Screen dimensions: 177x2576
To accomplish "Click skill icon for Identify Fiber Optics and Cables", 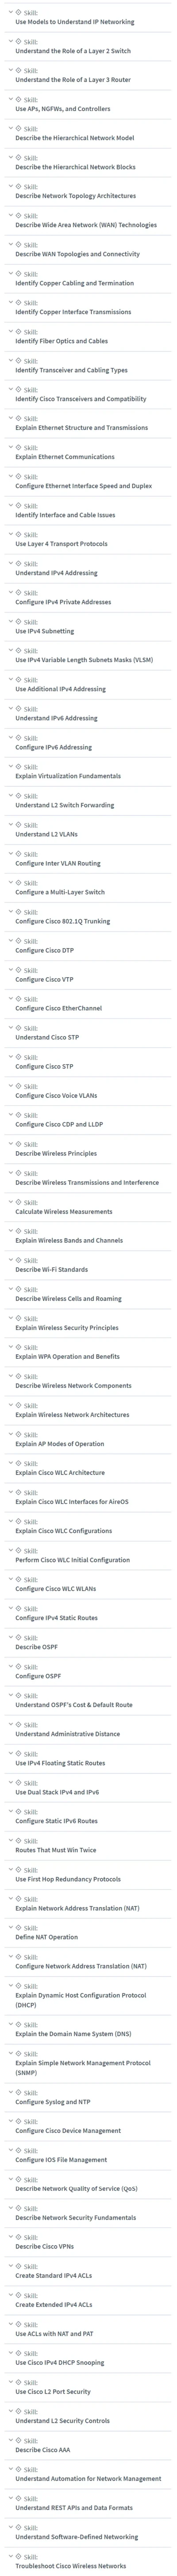I will tap(18, 332).
